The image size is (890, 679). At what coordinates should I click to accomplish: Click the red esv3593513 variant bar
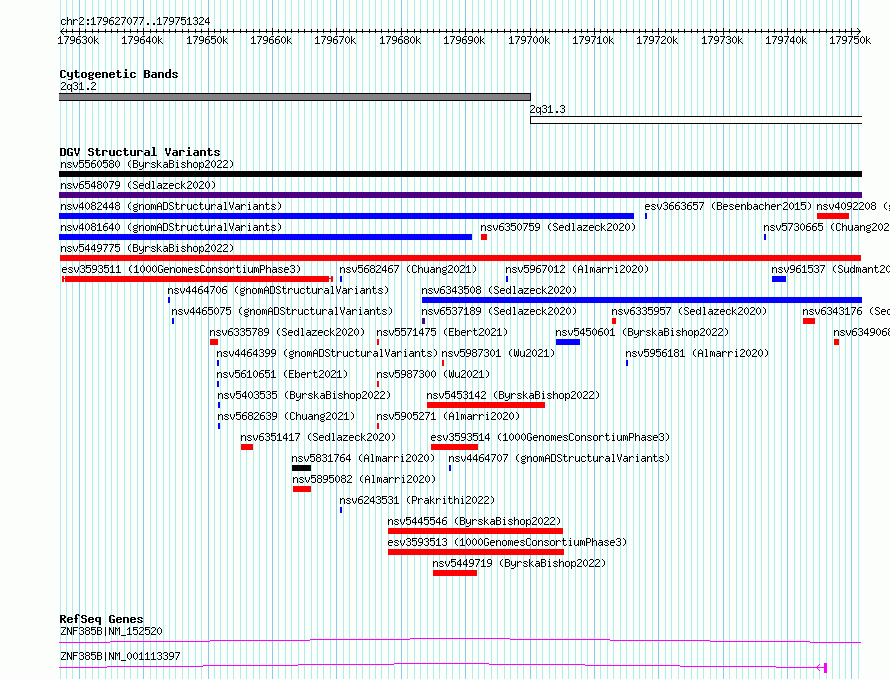pyautogui.click(x=476, y=552)
